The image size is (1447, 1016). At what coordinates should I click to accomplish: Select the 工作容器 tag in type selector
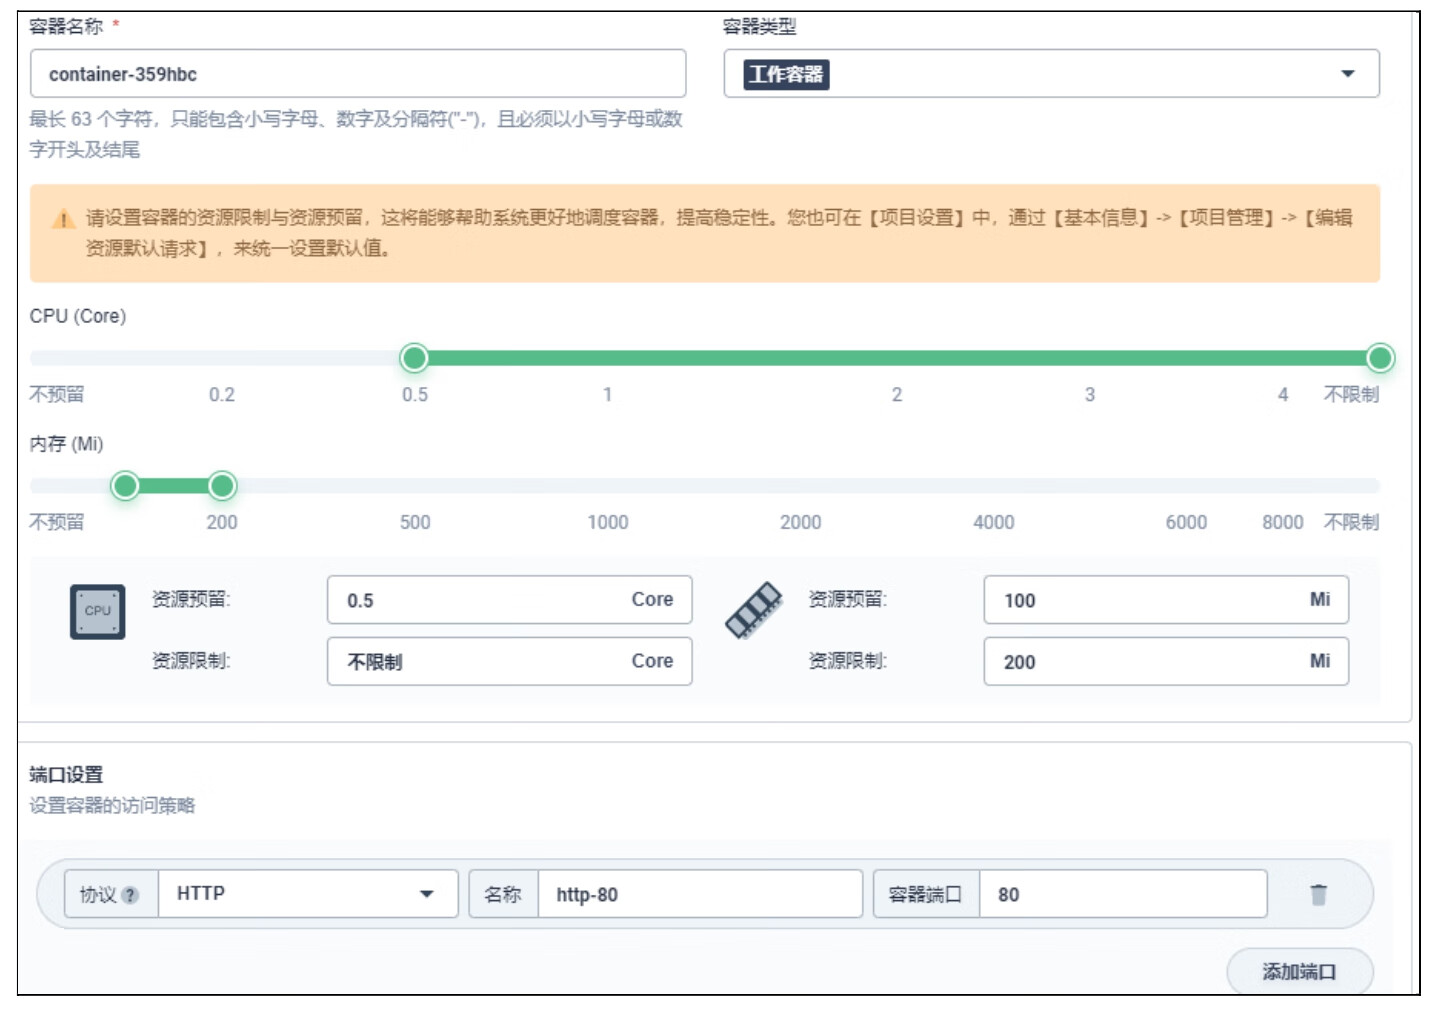click(x=785, y=75)
